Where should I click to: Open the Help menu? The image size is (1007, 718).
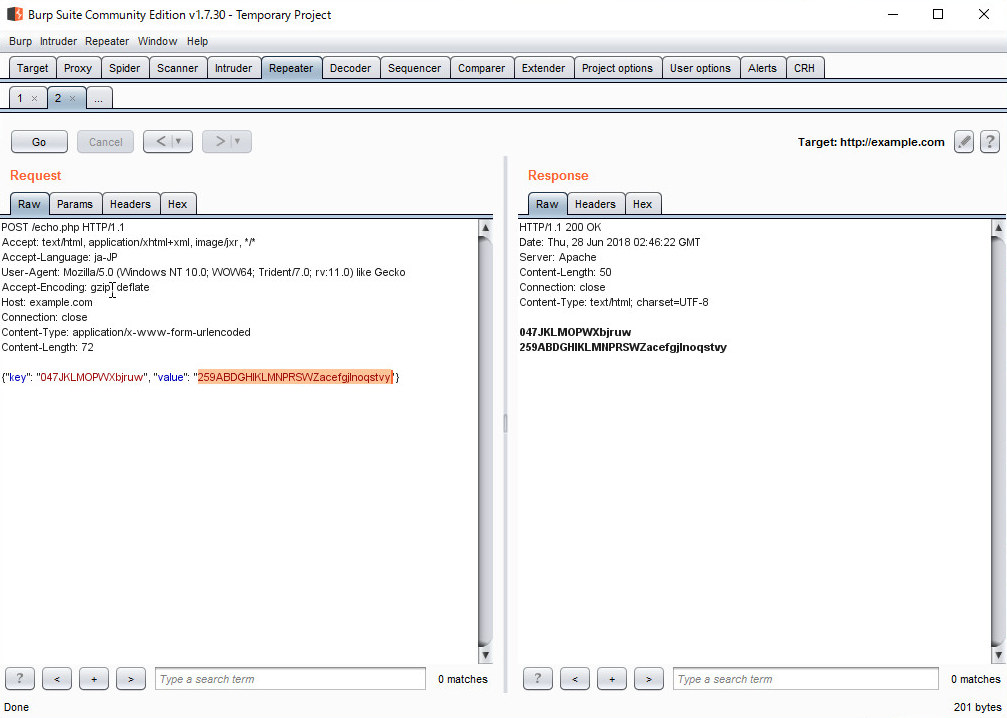(197, 41)
